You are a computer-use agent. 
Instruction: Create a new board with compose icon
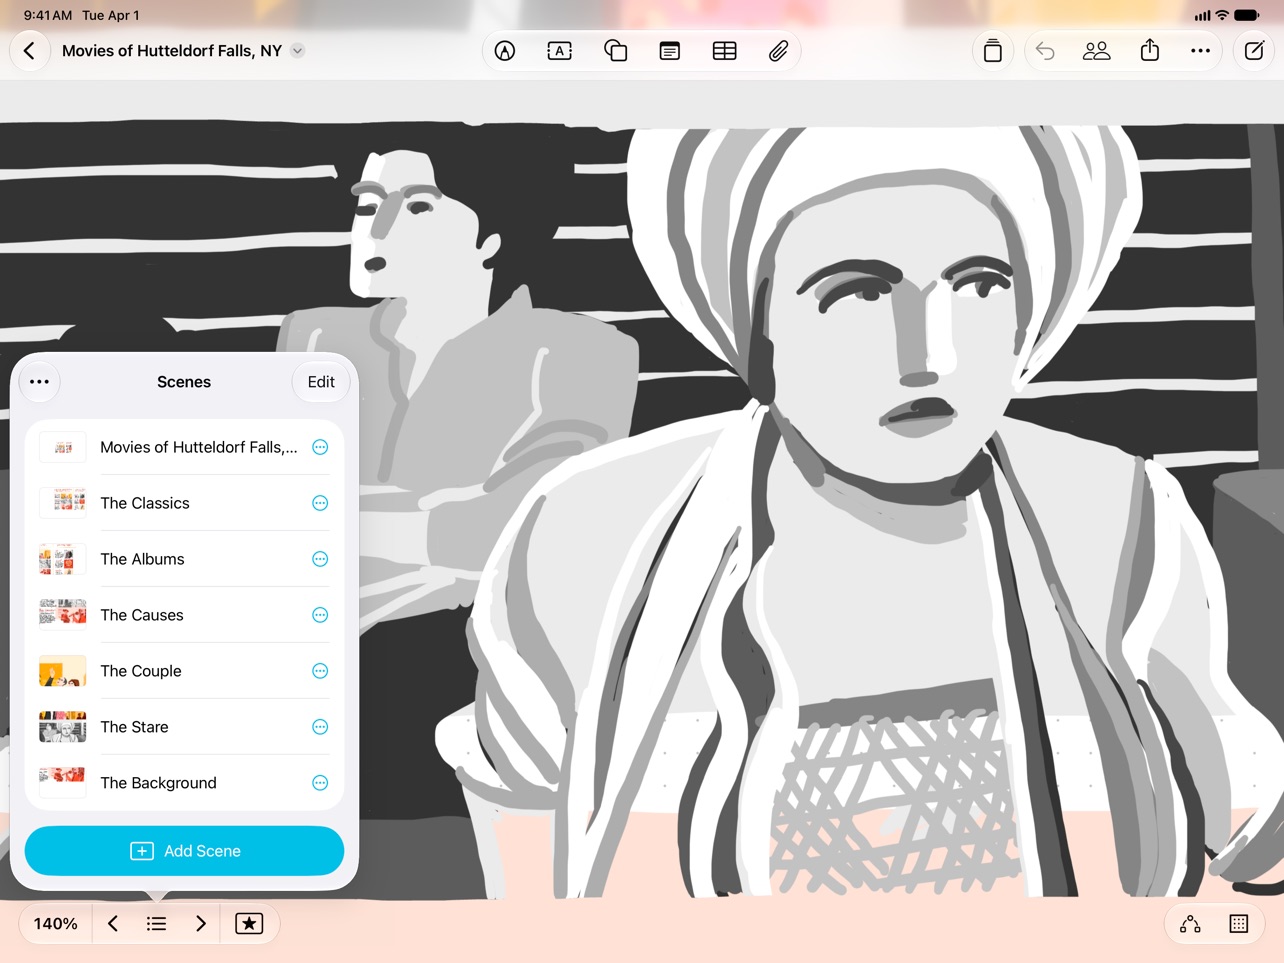[x=1254, y=51]
